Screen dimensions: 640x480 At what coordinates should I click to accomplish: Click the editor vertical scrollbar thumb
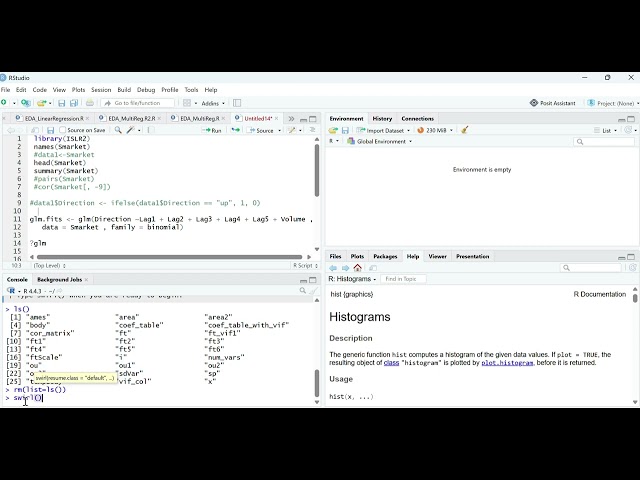coord(317,170)
